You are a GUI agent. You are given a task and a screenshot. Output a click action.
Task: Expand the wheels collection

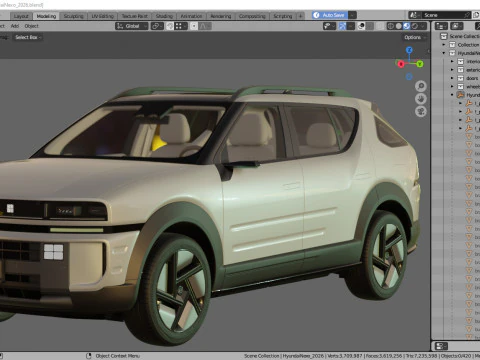(452, 86)
